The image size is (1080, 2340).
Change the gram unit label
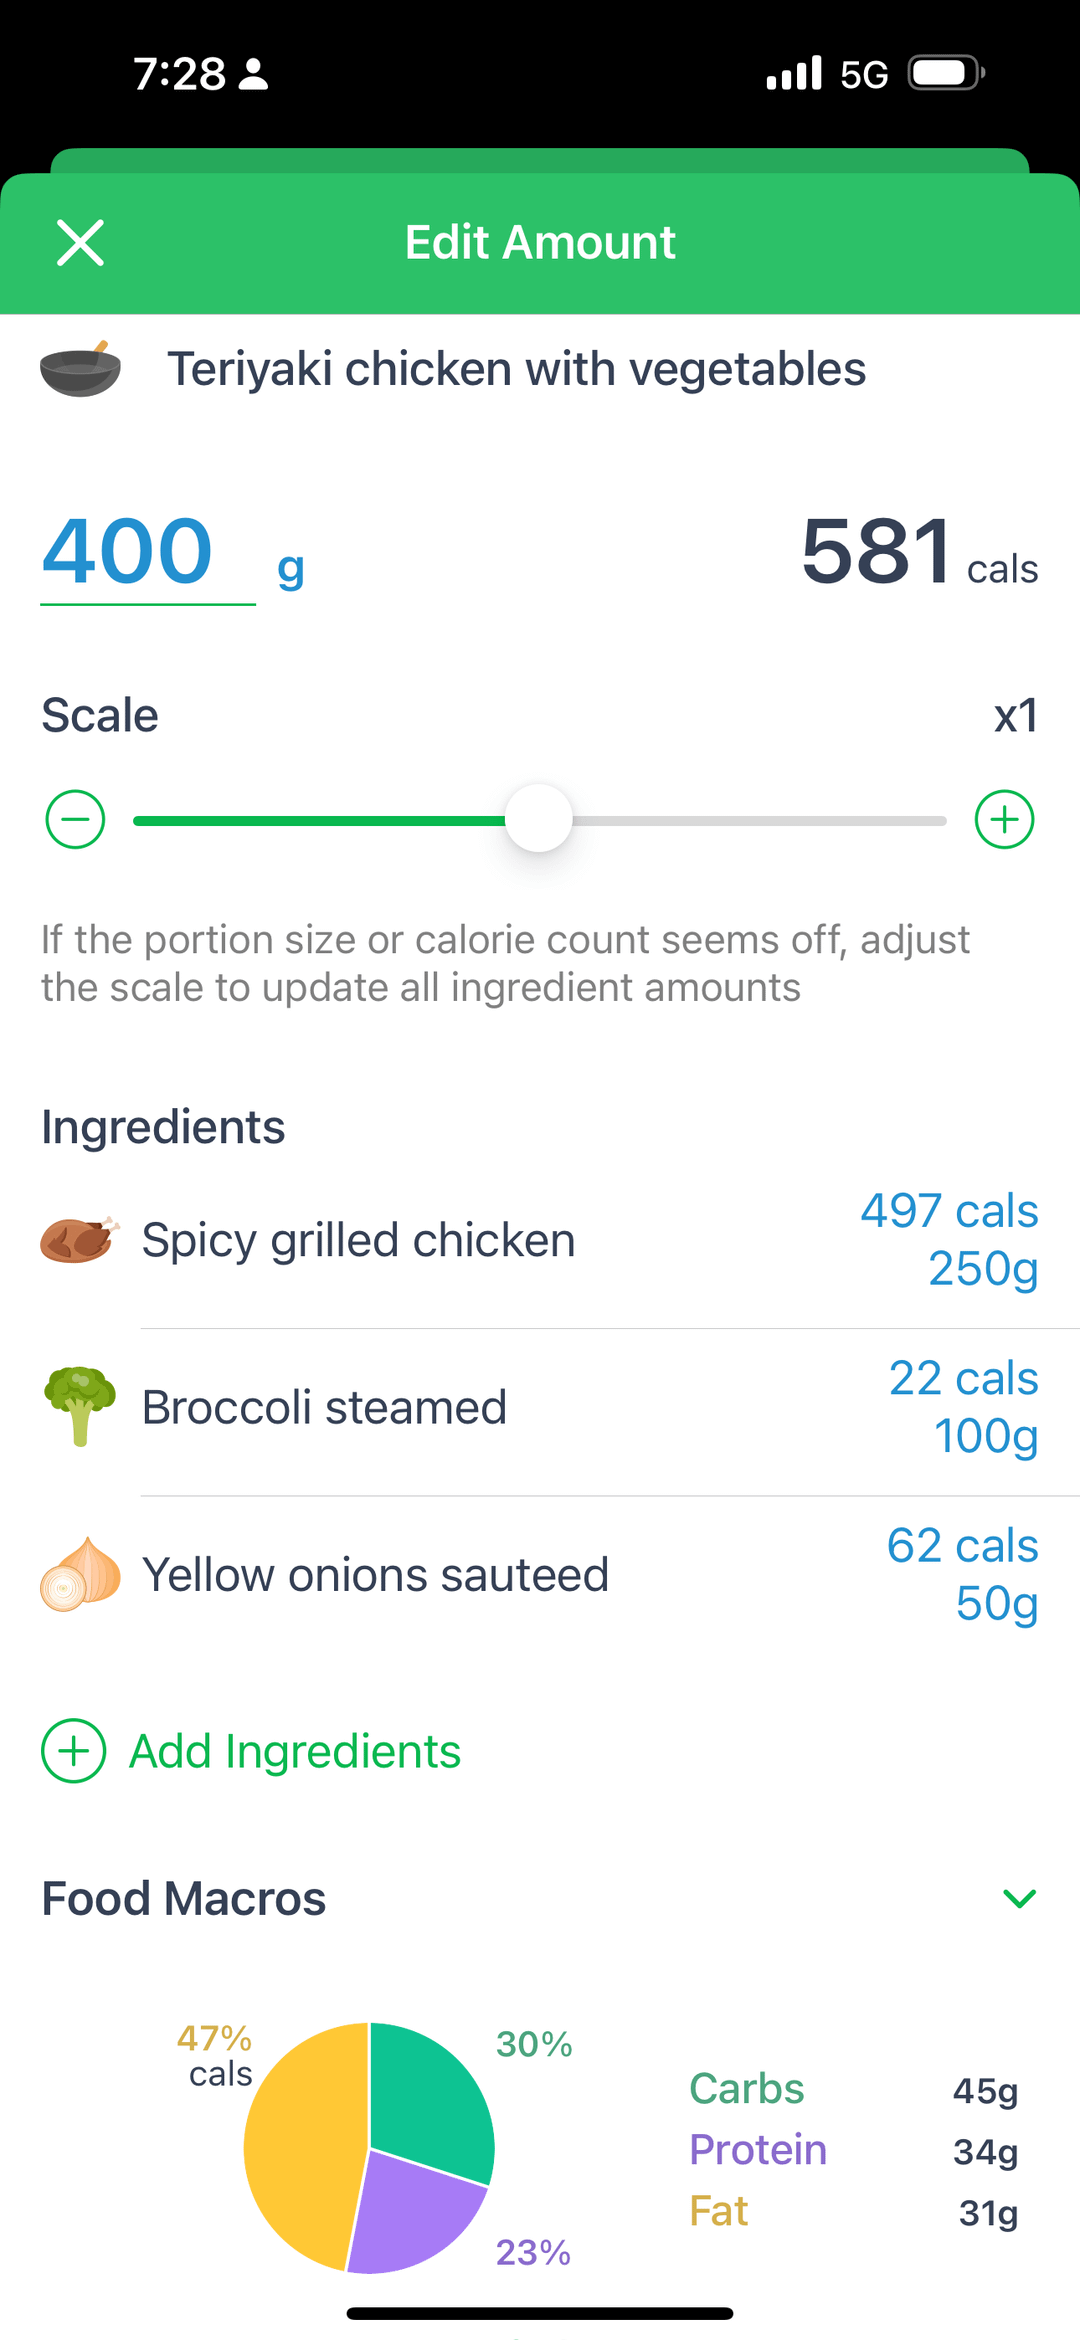coord(290,570)
